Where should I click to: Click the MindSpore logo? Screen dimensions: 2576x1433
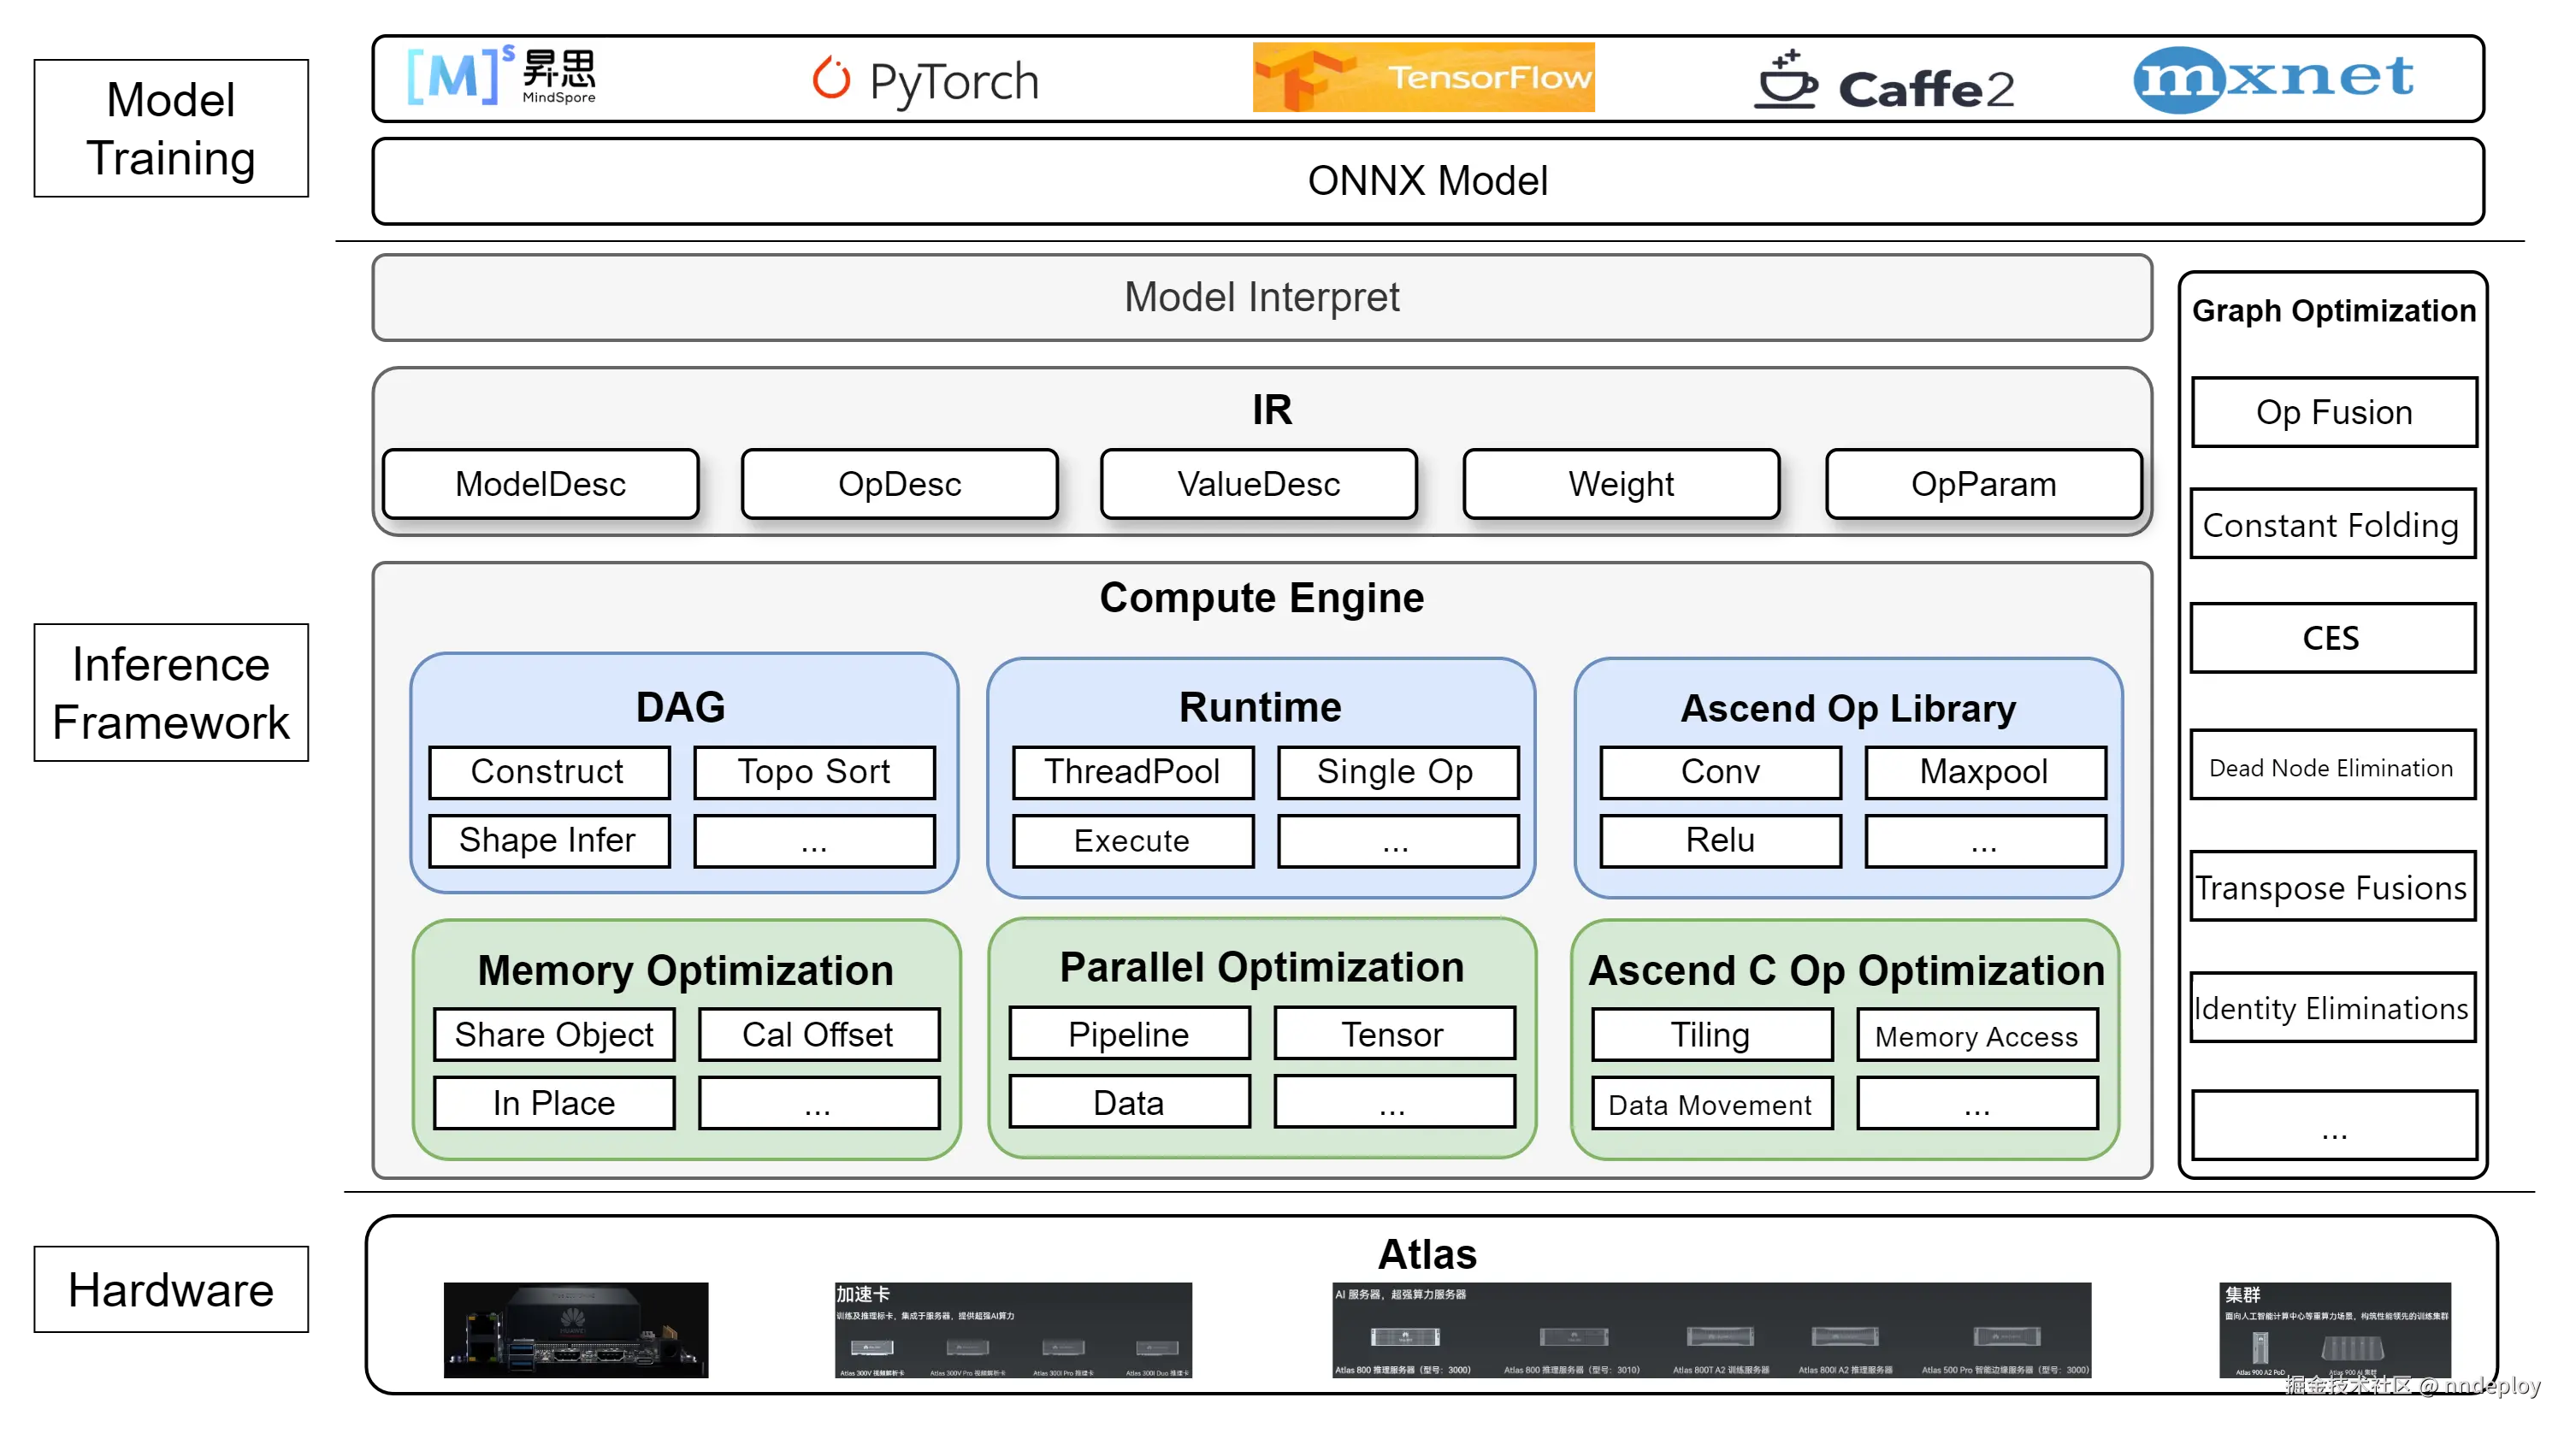click(x=502, y=75)
